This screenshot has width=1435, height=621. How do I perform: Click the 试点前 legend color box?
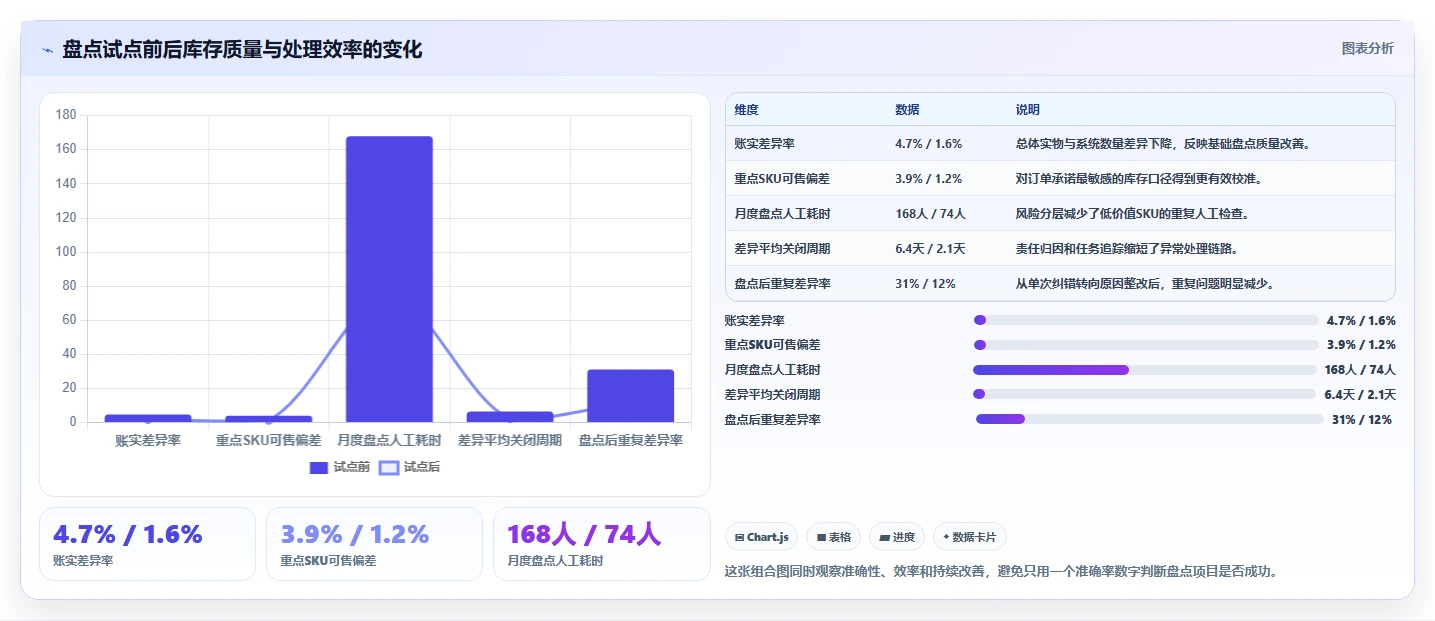click(x=319, y=467)
